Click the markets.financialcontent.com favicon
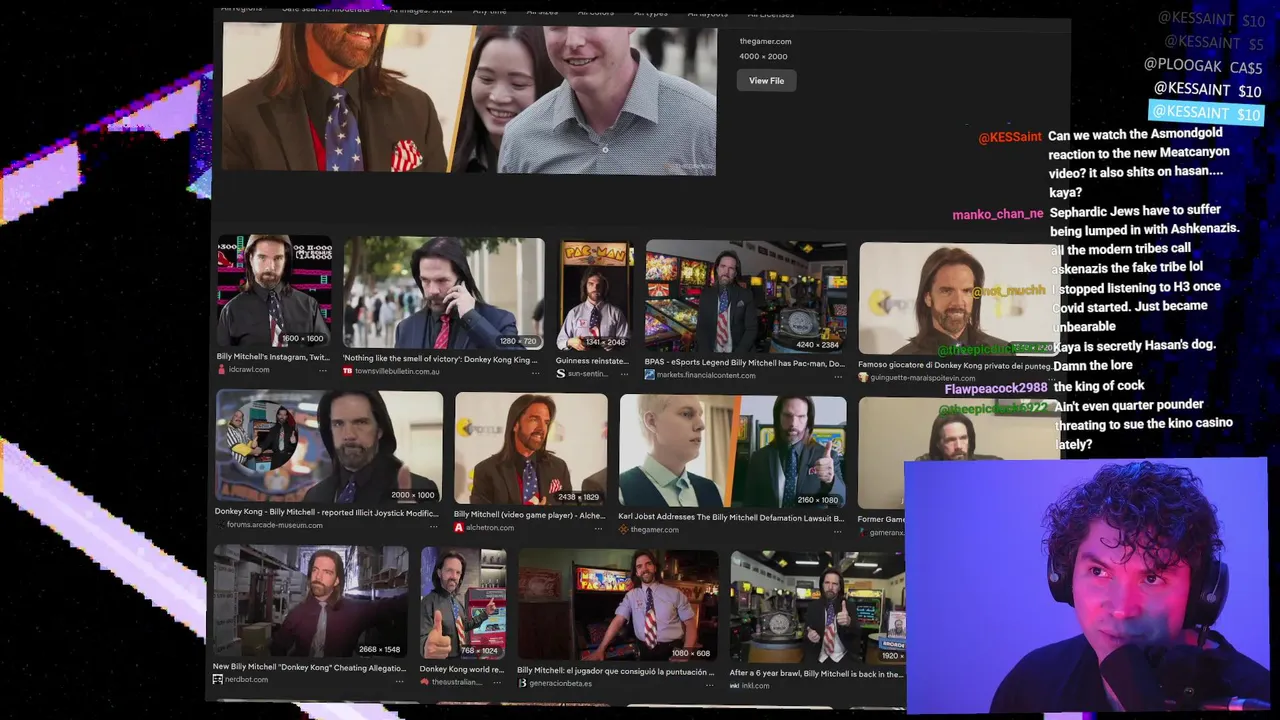 tap(650, 375)
